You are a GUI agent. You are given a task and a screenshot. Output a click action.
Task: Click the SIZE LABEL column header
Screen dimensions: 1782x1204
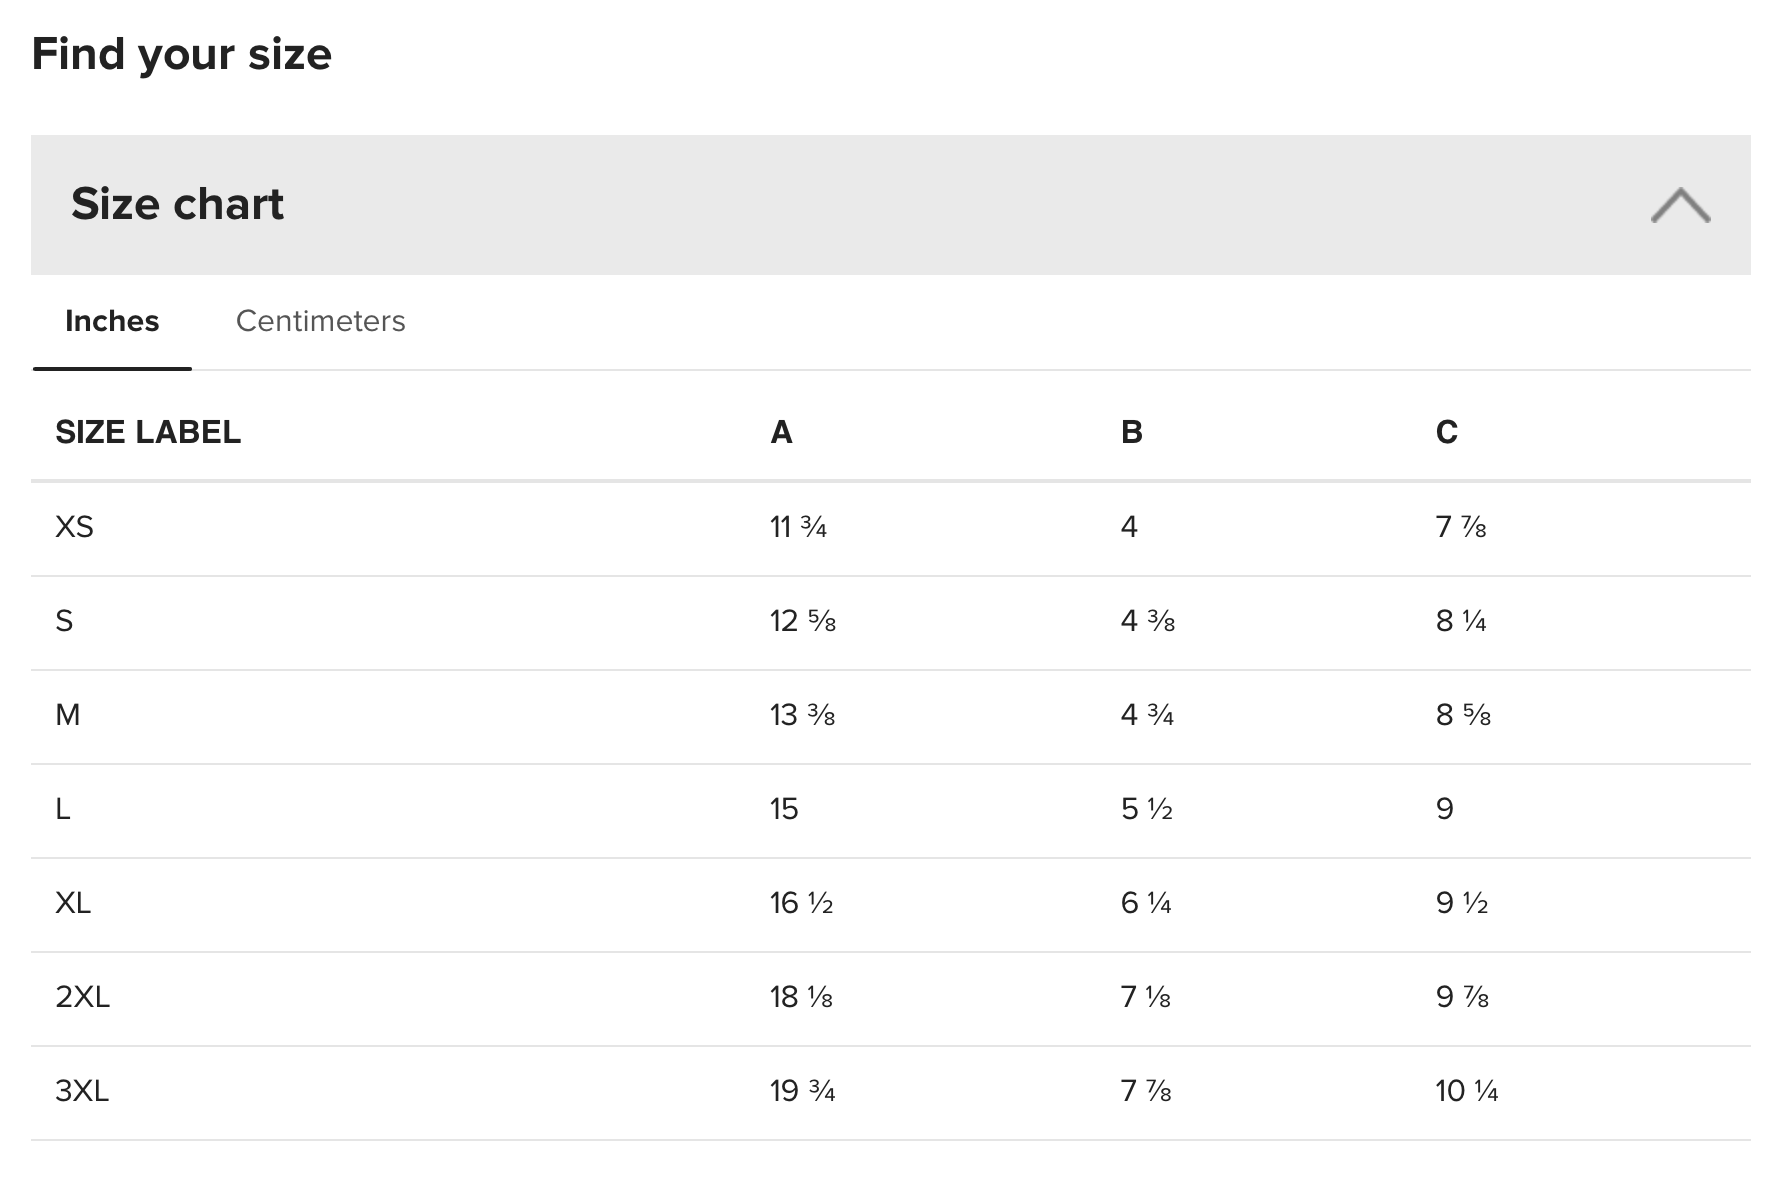(x=148, y=432)
